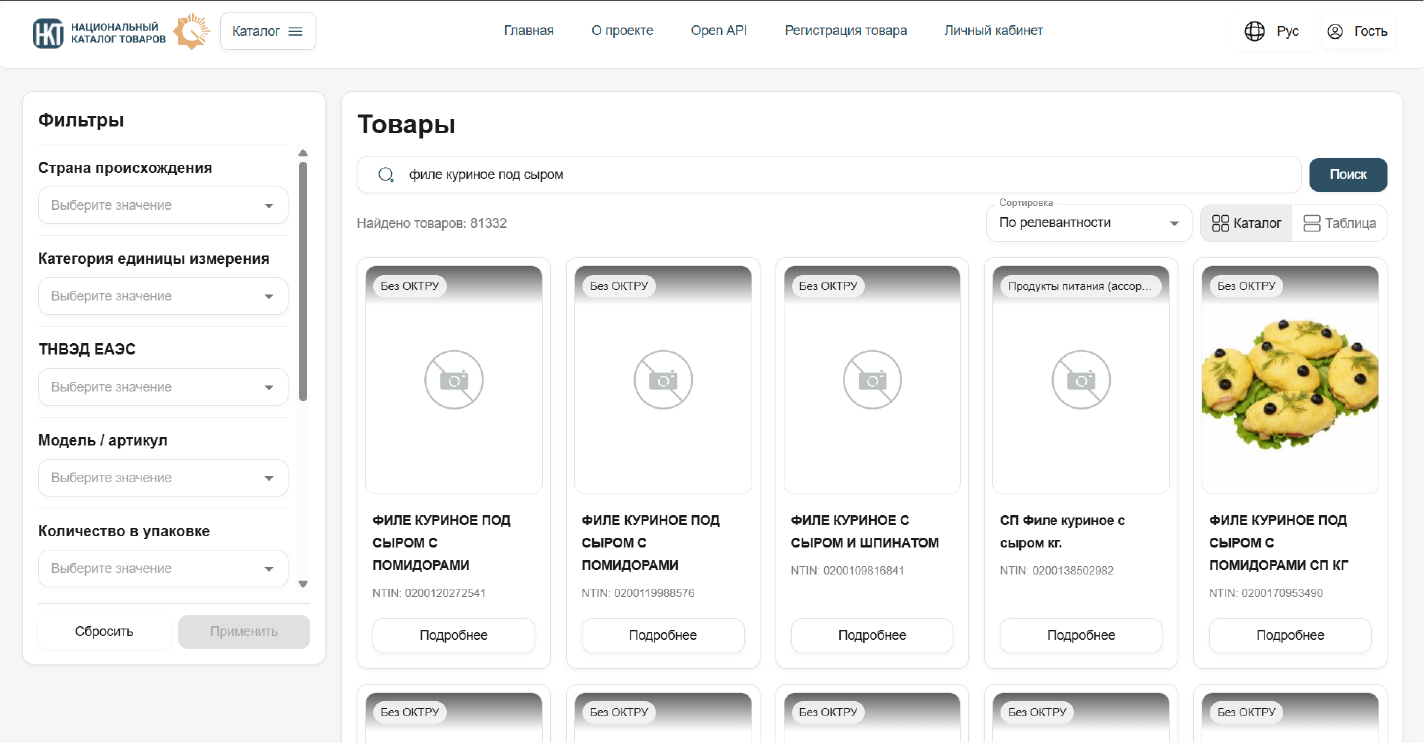
Task: Click no-photo placeholder on first product card
Action: pos(454,380)
